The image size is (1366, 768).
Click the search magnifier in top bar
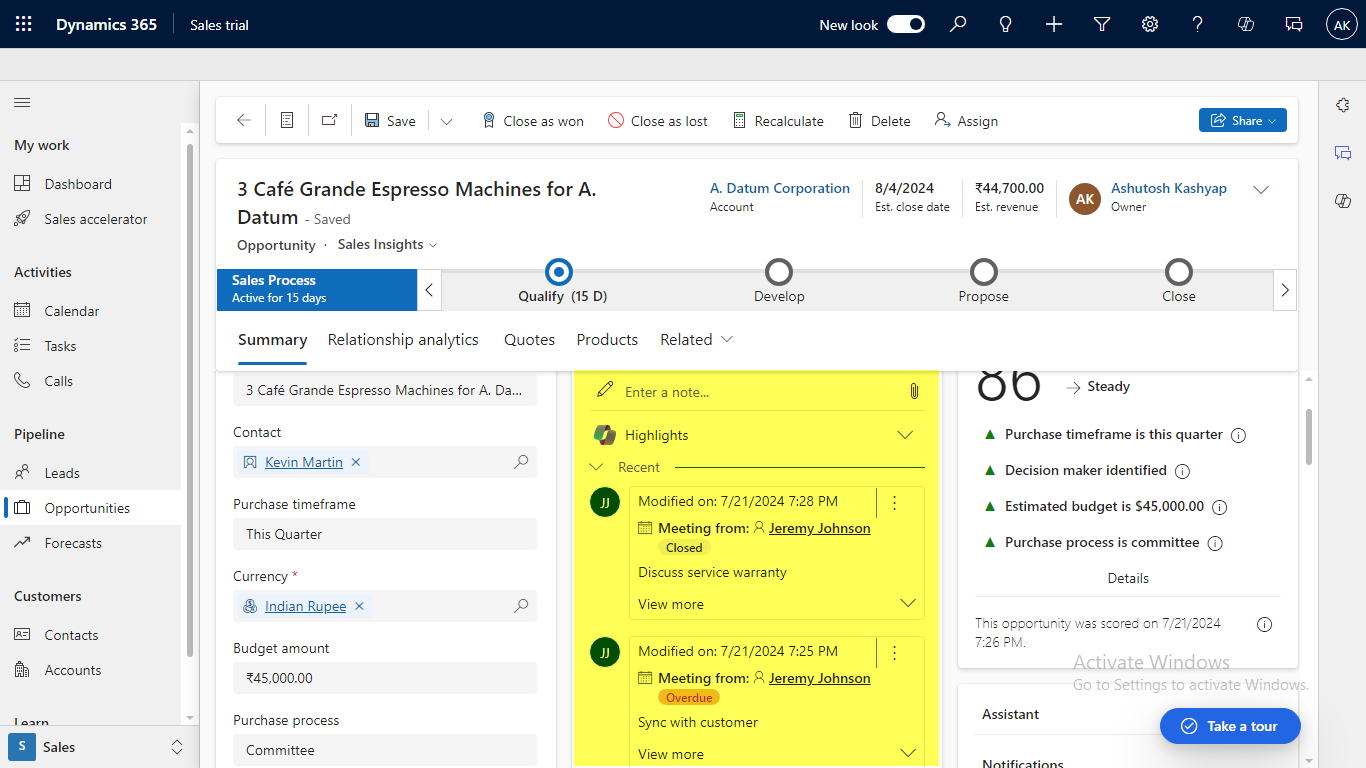(958, 24)
